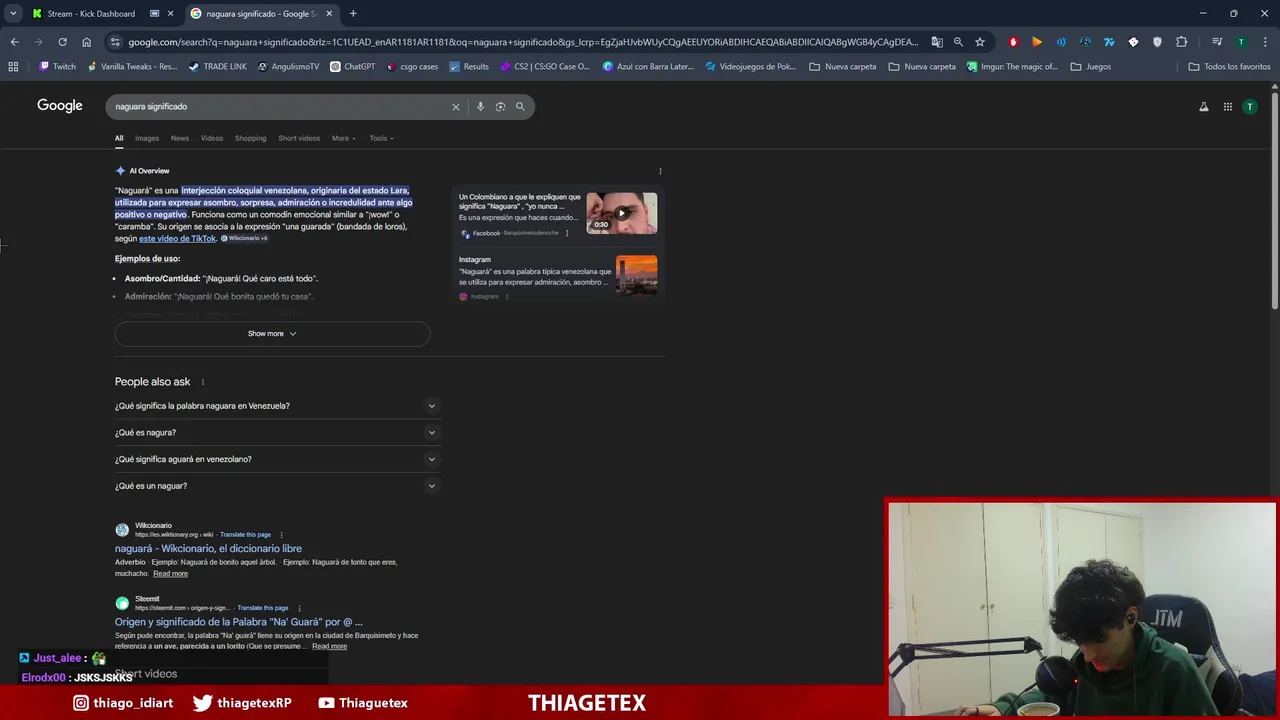Open Google Lens image search icon

[x=500, y=106]
